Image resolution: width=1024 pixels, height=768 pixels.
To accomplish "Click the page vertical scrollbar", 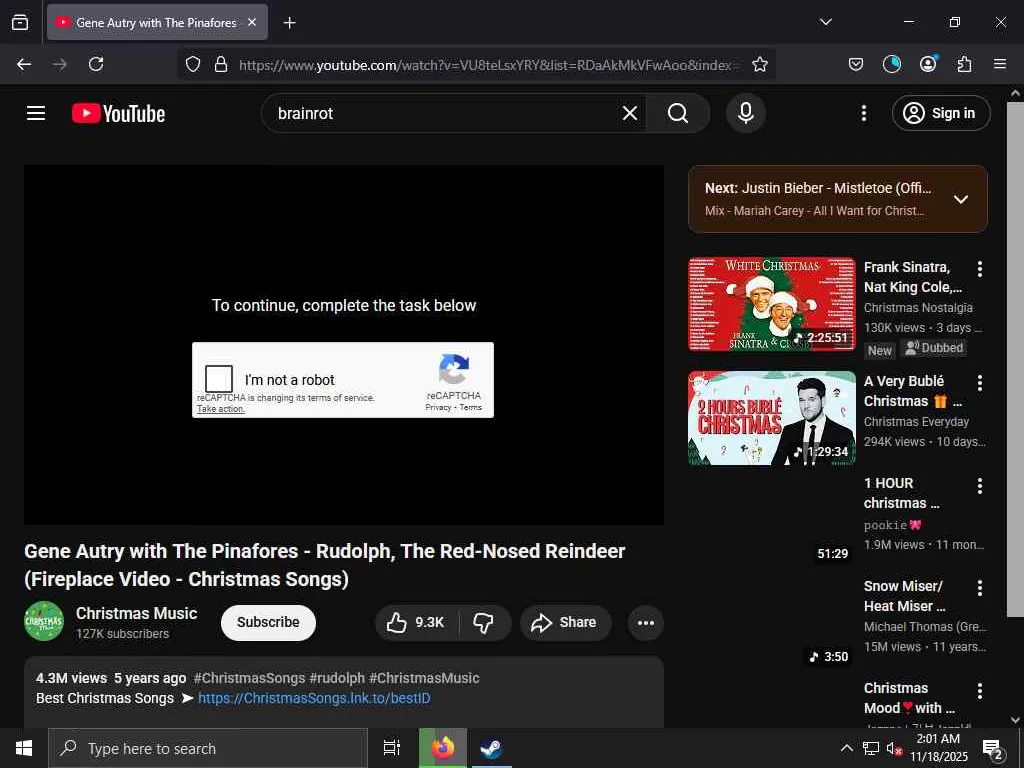I will (1015, 359).
